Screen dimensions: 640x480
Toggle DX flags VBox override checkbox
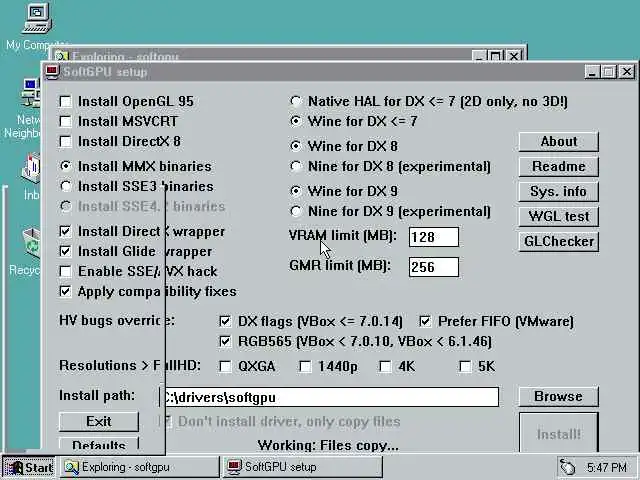coord(225,321)
